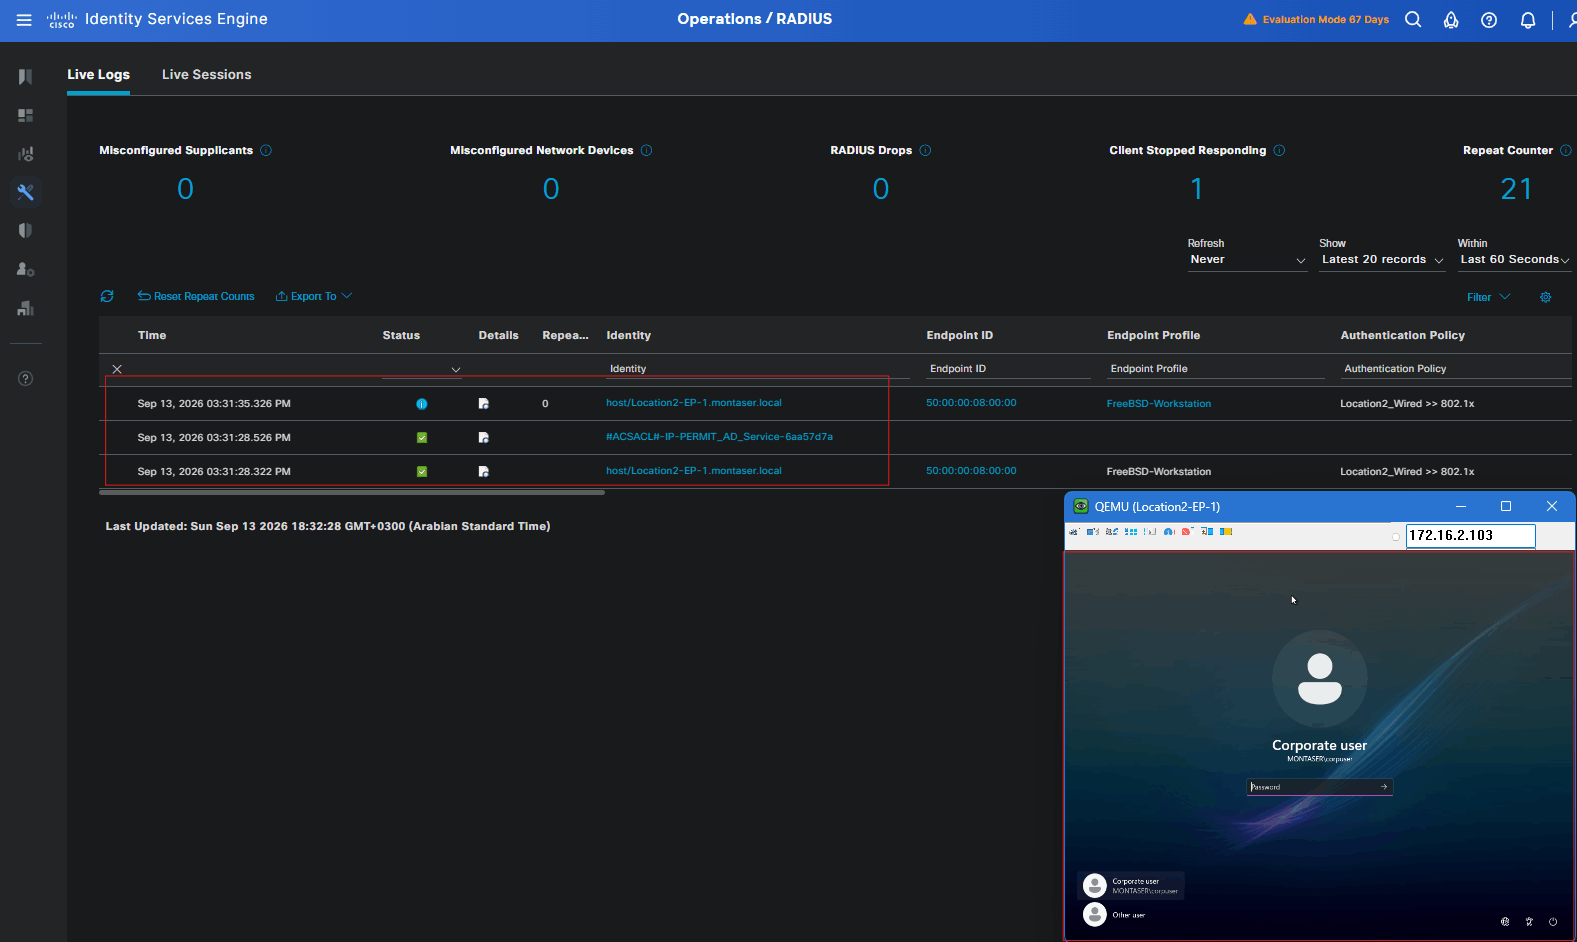Open the FreeBSD-Workstation profile link
Screen dimensions: 1577x942
click(x=1159, y=404)
